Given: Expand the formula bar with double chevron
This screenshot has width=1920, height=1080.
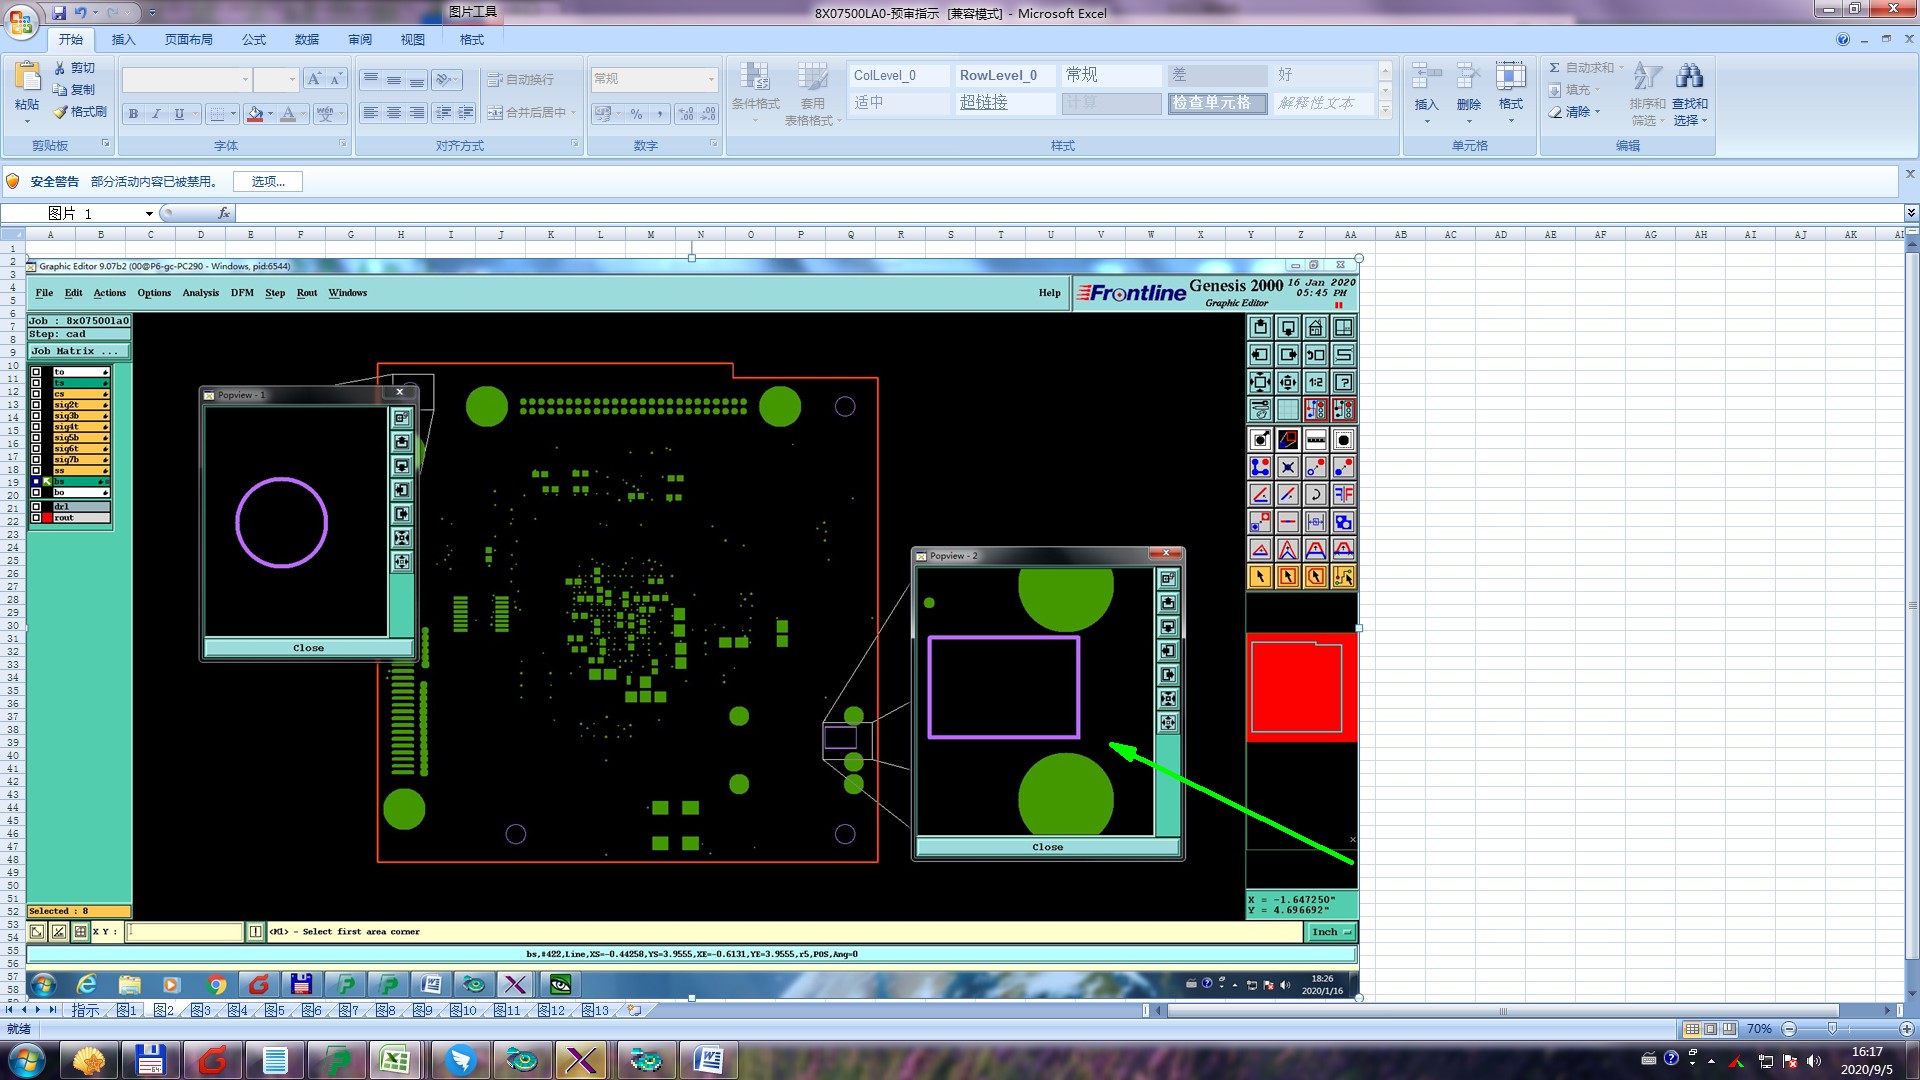Looking at the screenshot, I should [1910, 213].
